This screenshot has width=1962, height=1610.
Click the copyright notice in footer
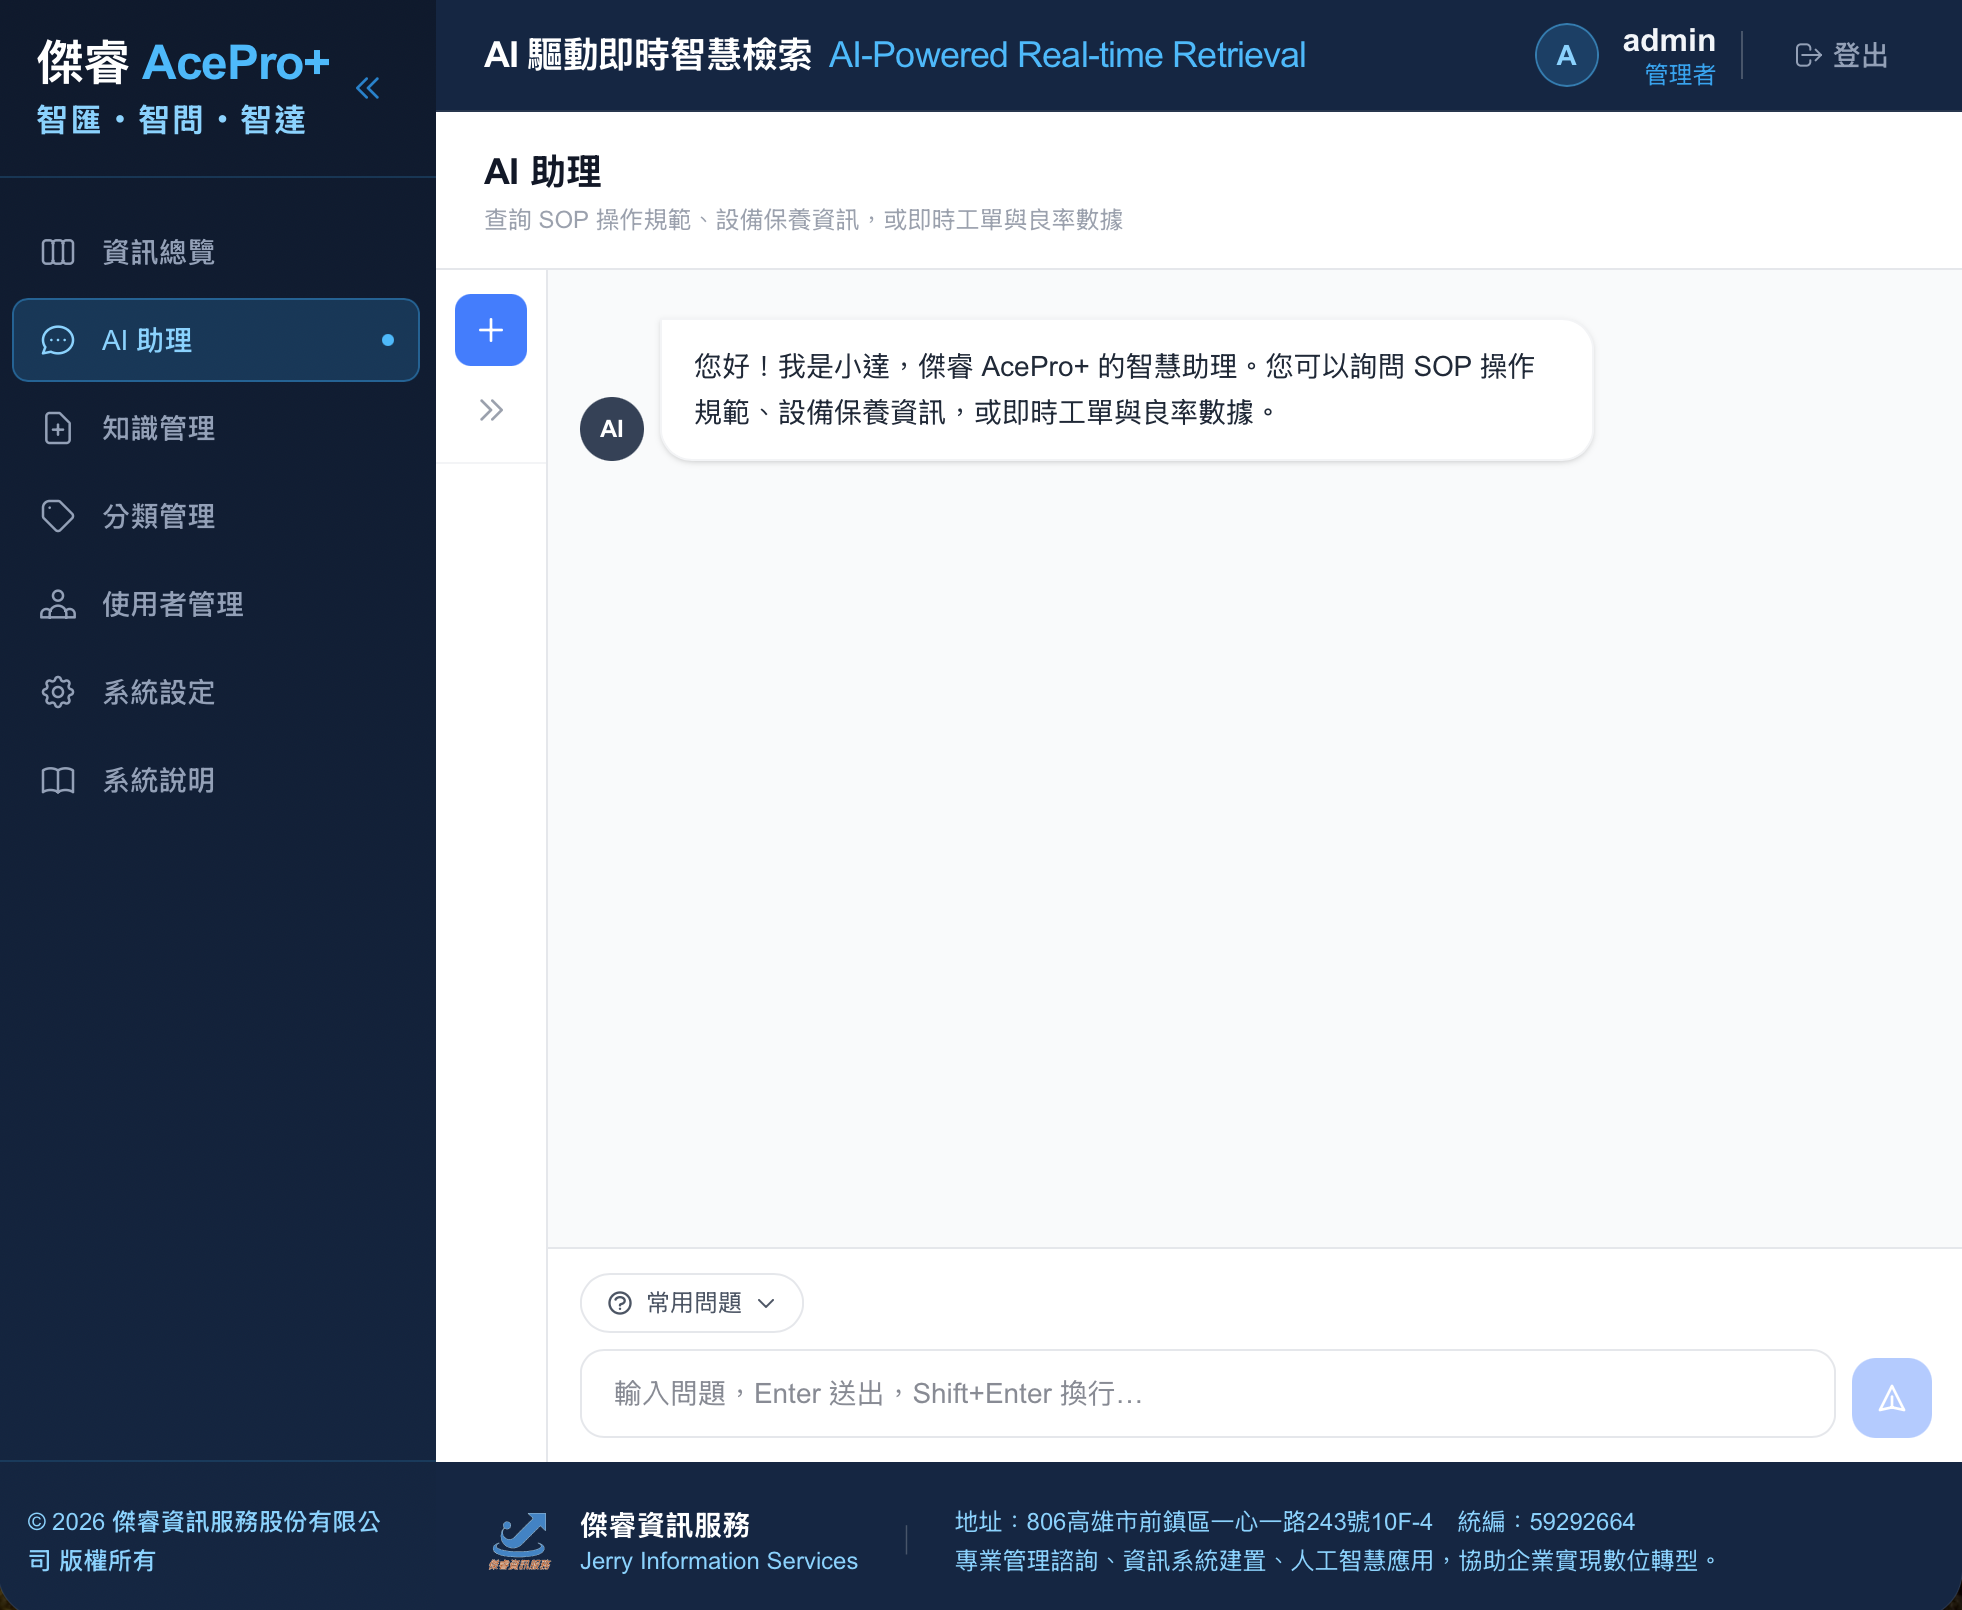pos(204,1541)
